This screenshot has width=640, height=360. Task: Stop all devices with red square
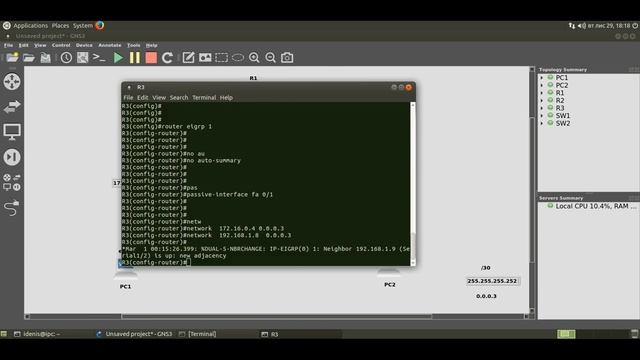point(151,58)
